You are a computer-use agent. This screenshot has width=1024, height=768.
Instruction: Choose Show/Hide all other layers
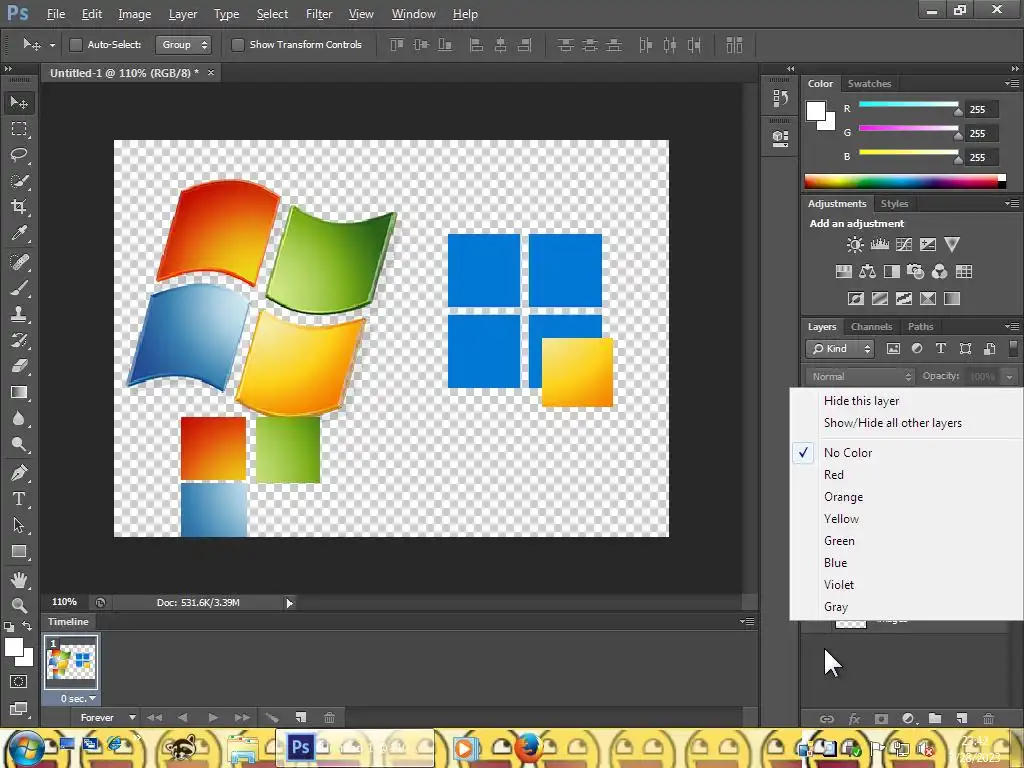[x=893, y=423]
